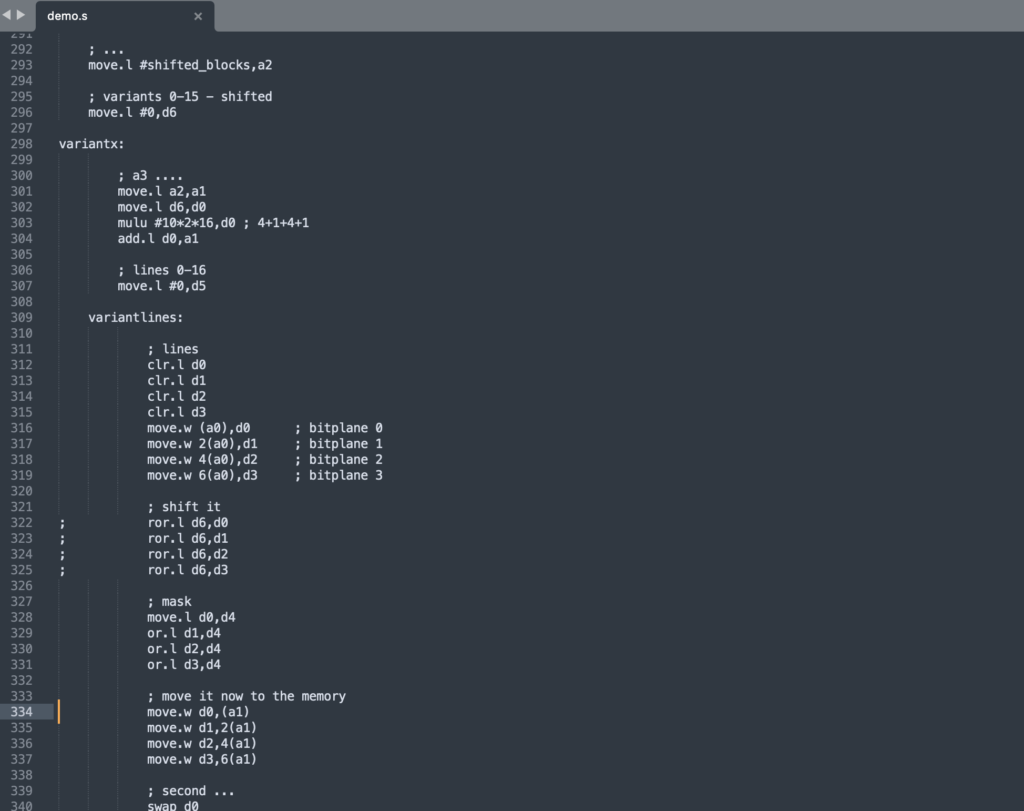Click the left tab navigation arrow
The width and height of the screenshot is (1024, 811).
7,15
